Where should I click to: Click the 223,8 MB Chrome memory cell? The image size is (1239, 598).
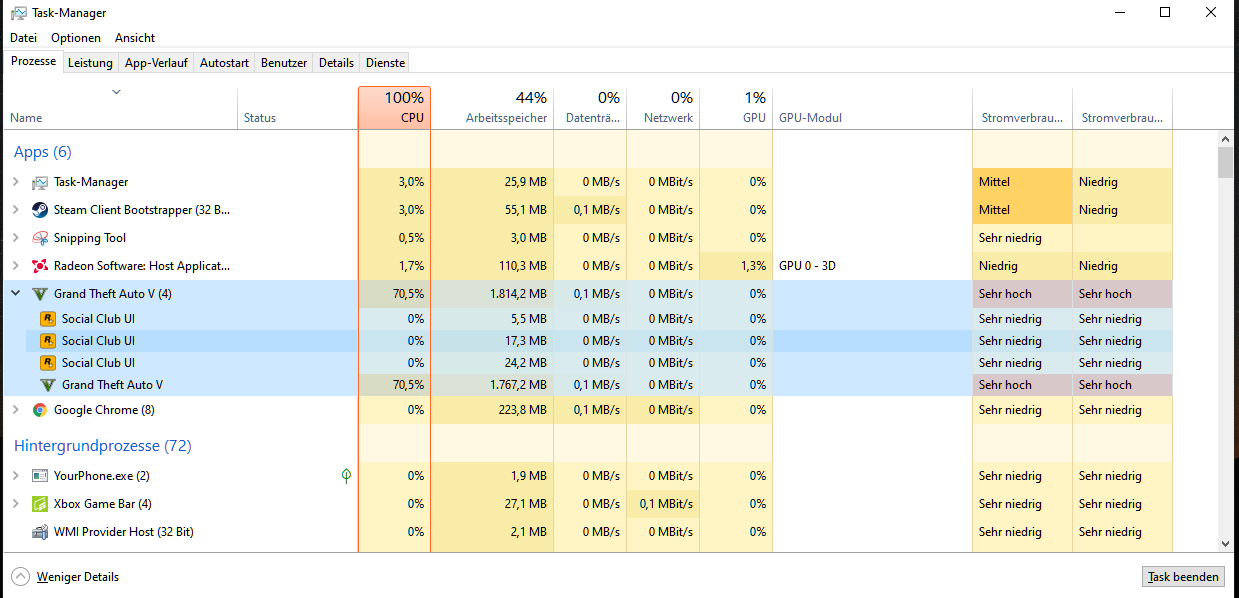[x=492, y=410]
